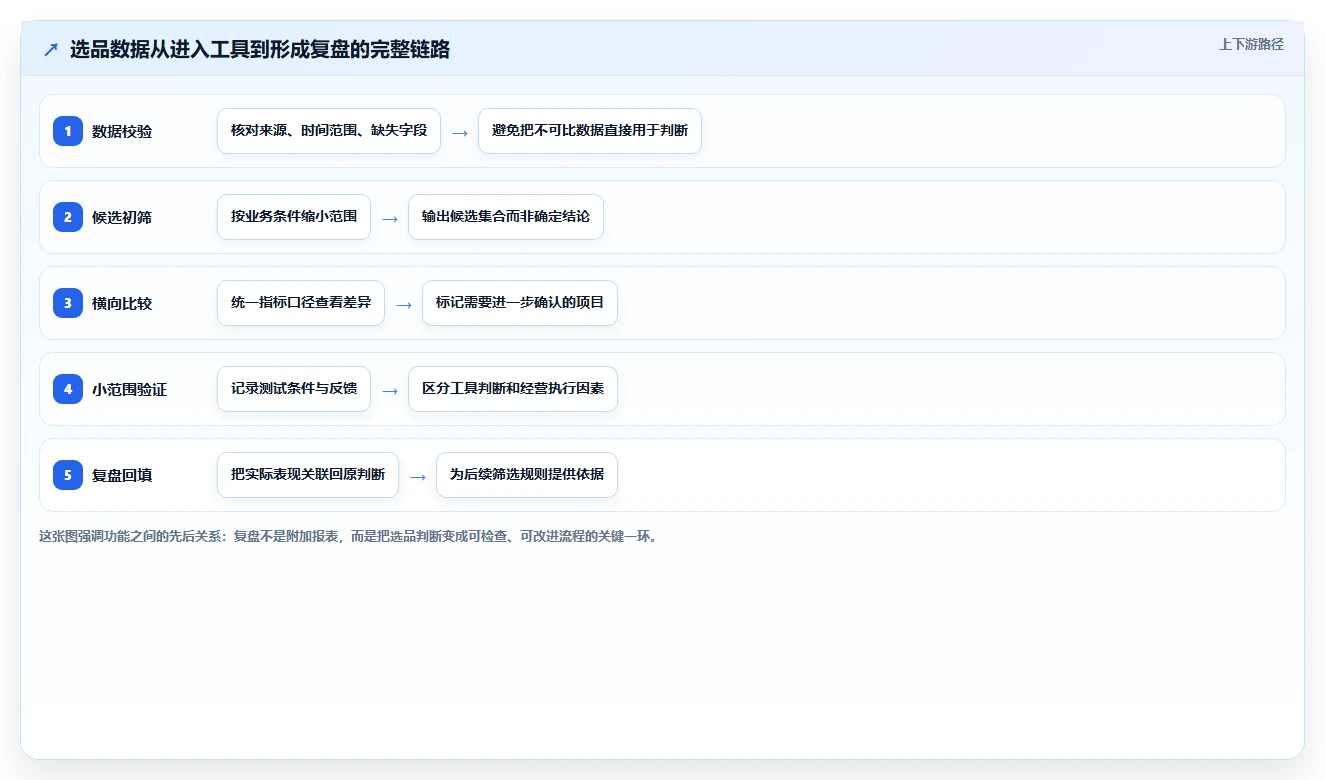Click the 上下游路径 label in the header

click(x=1251, y=44)
